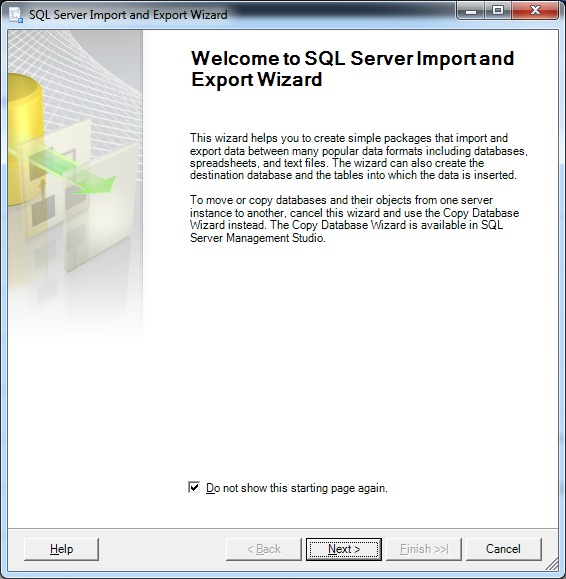Click the 'Welcome to SQL Server Import' heading
Screen dimensions: 566x579
coord(352,69)
